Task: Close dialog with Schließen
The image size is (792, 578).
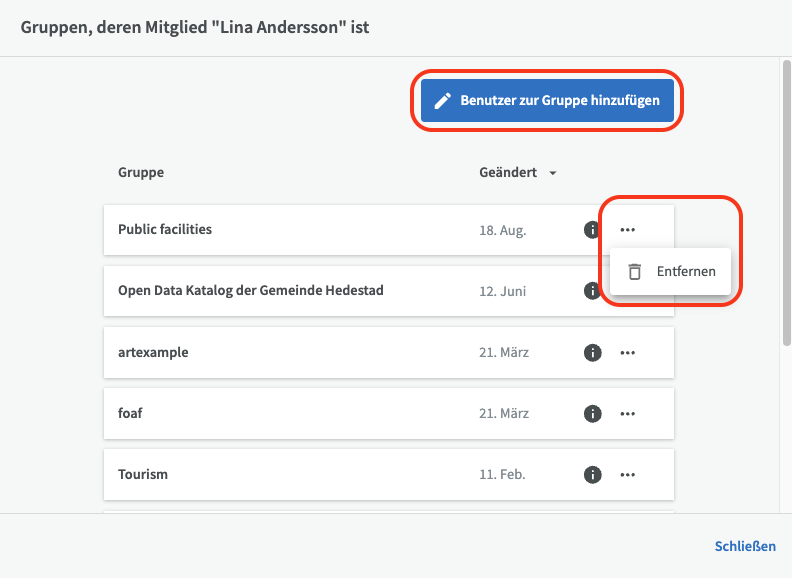Action: pyautogui.click(x=745, y=546)
